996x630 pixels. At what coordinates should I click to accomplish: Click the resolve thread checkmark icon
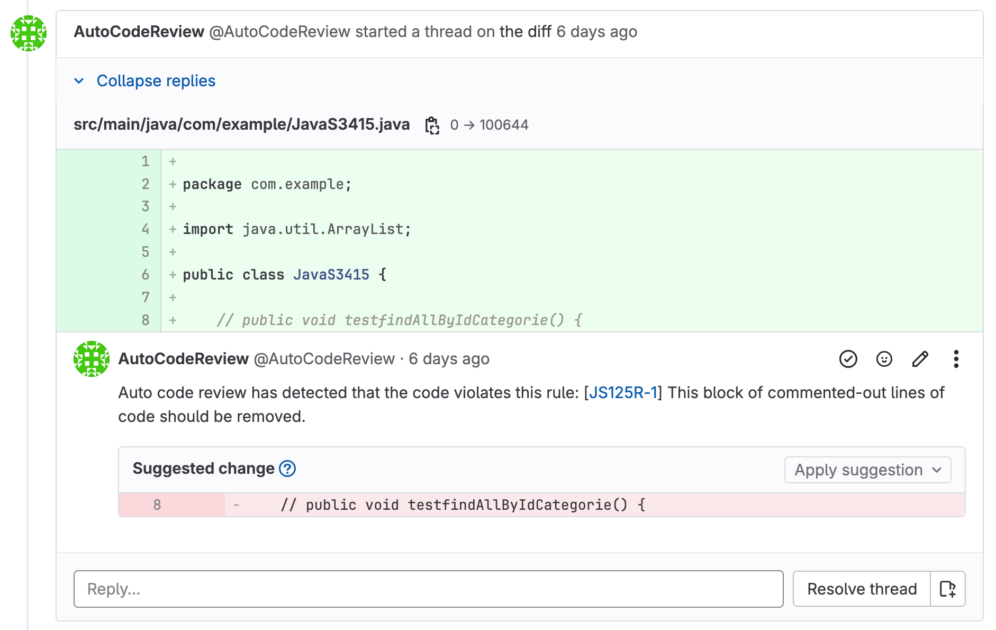[x=848, y=359]
